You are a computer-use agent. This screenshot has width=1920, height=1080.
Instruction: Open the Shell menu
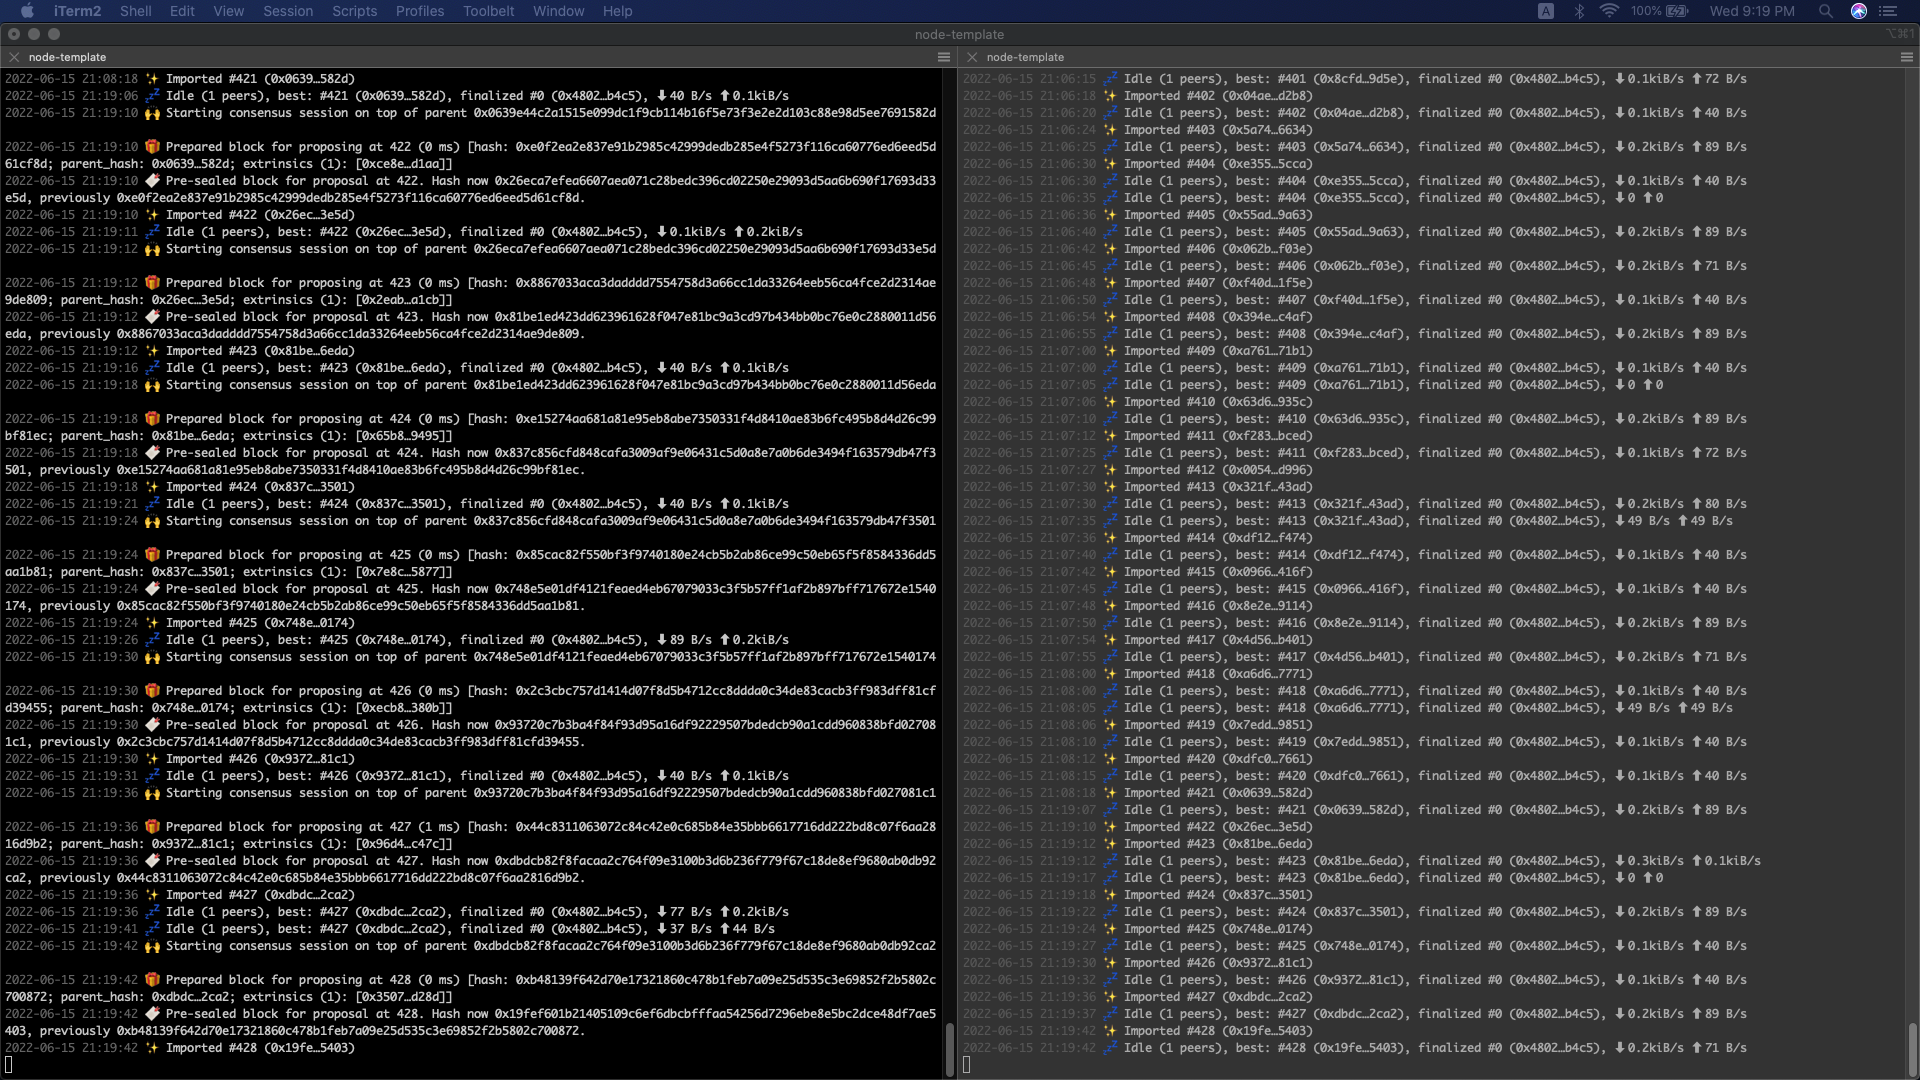pos(135,11)
